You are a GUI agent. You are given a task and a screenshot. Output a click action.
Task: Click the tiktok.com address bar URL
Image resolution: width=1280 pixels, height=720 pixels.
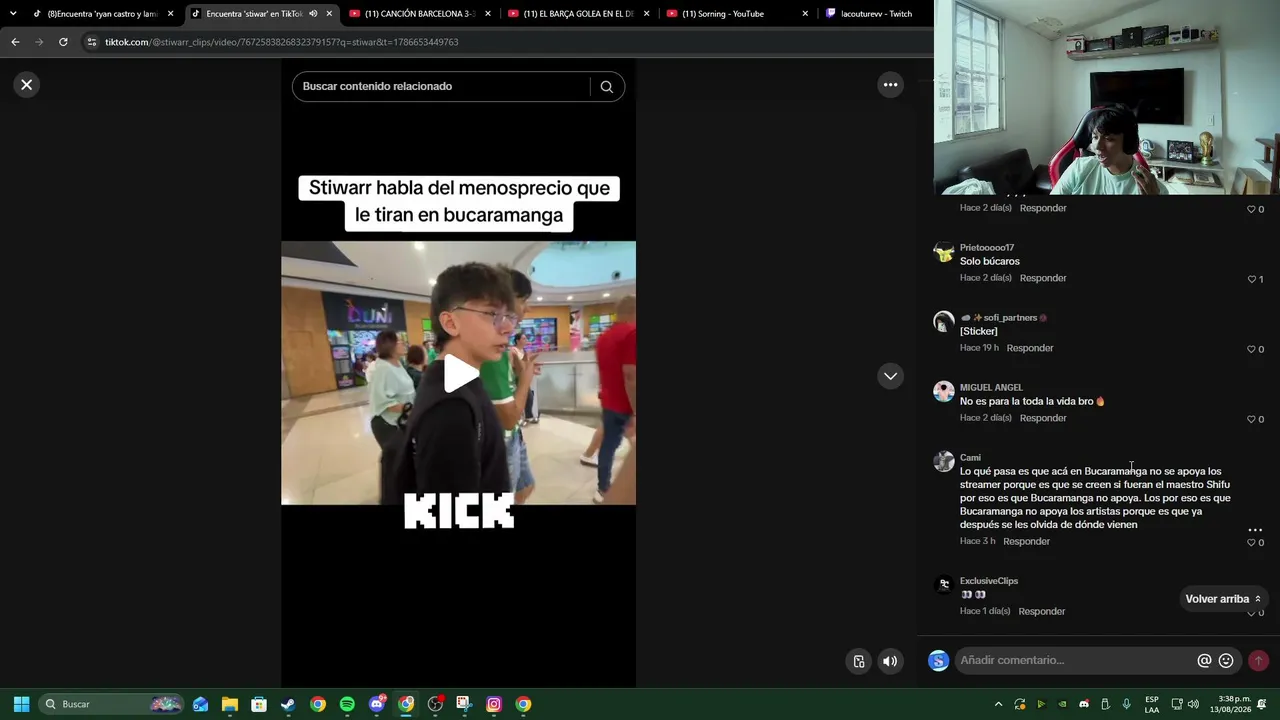coord(282,42)
